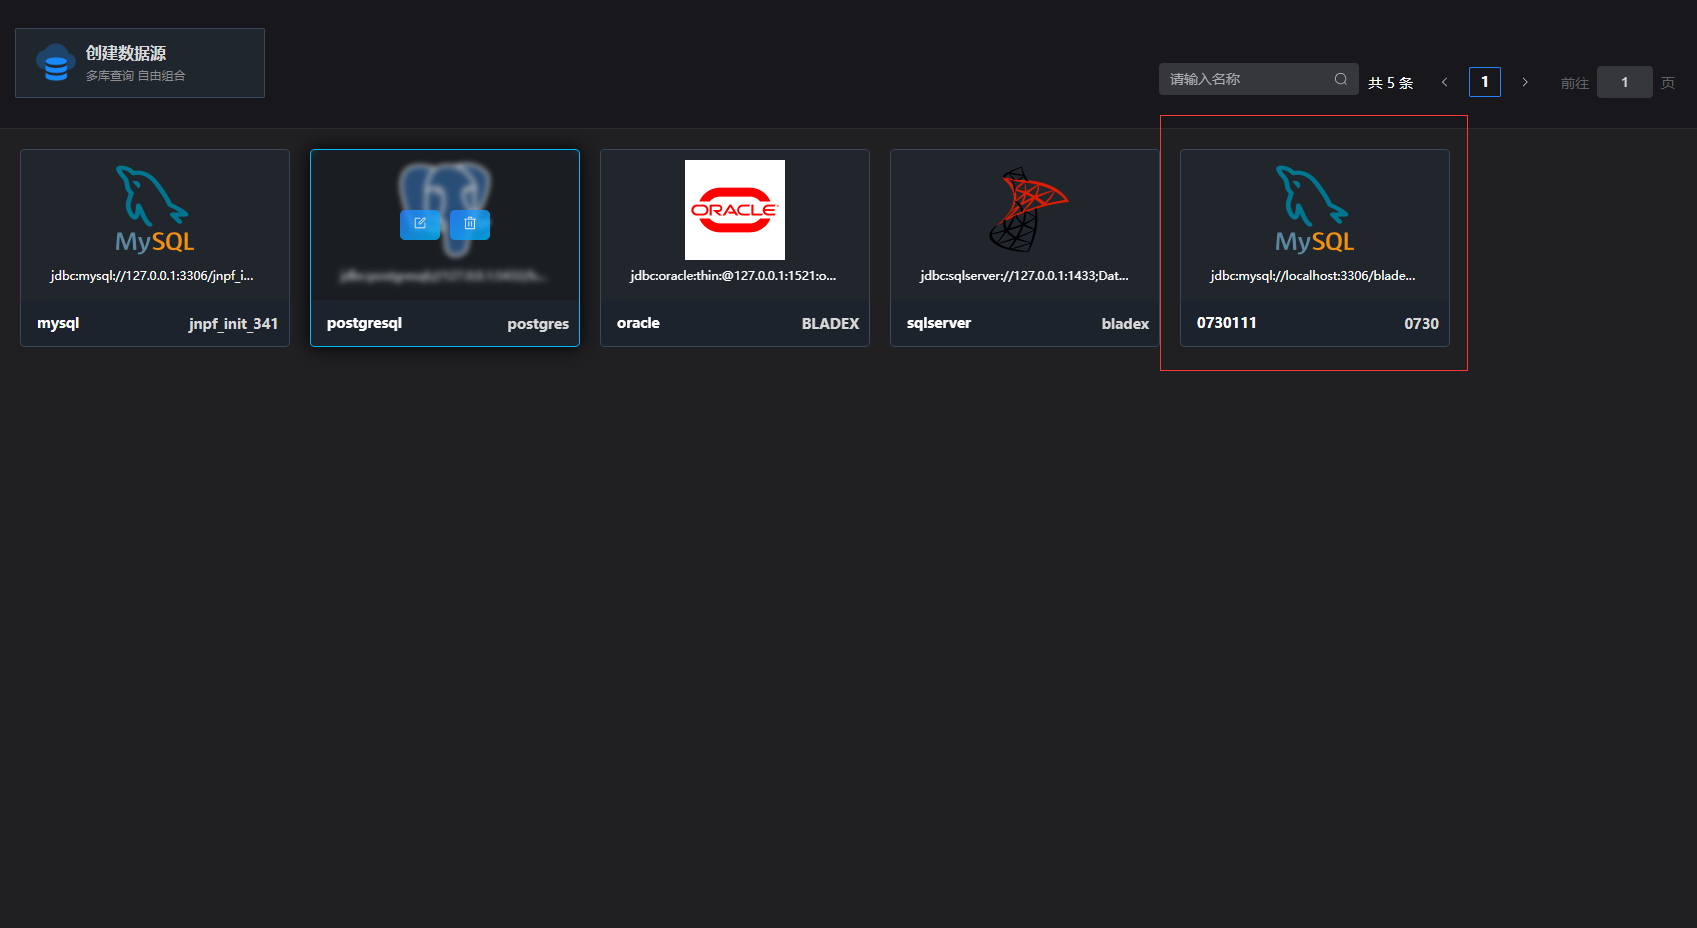The width and height of the screenshot is (1697, 928).
Task: Click the blue database icon for 创建数据源
Action: (x=56, y=63)
